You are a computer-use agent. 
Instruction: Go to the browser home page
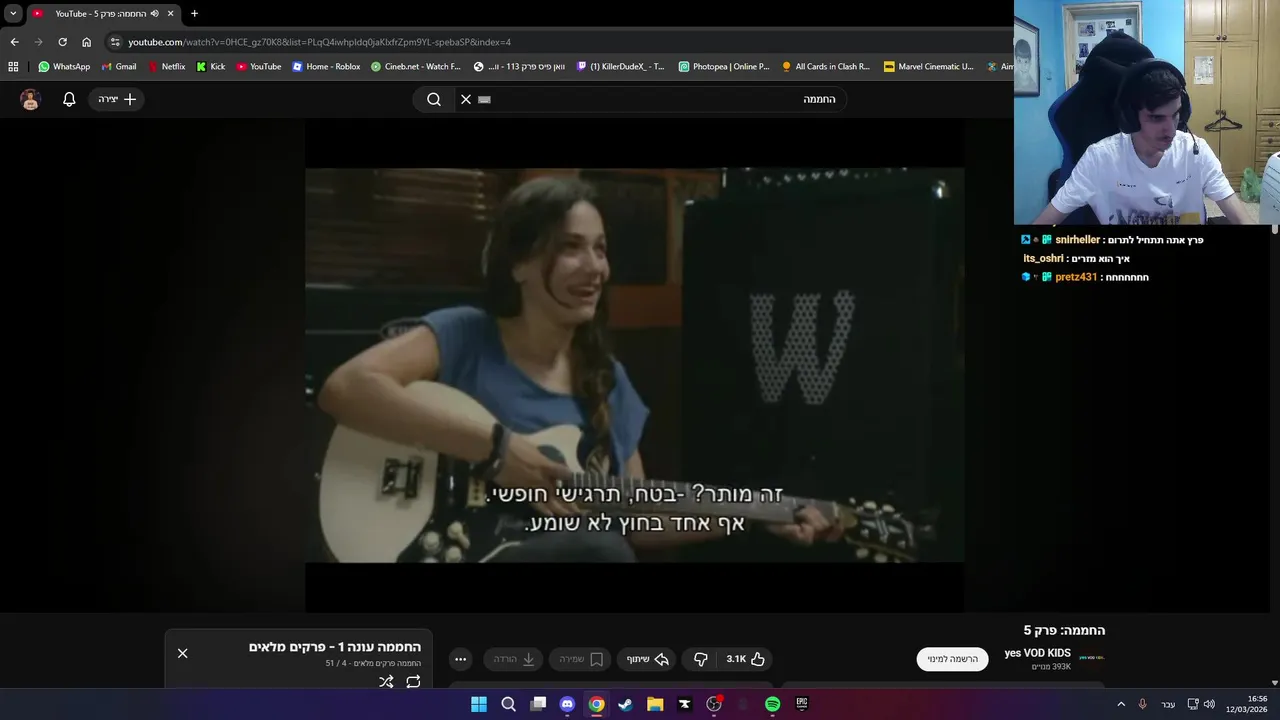86,42
